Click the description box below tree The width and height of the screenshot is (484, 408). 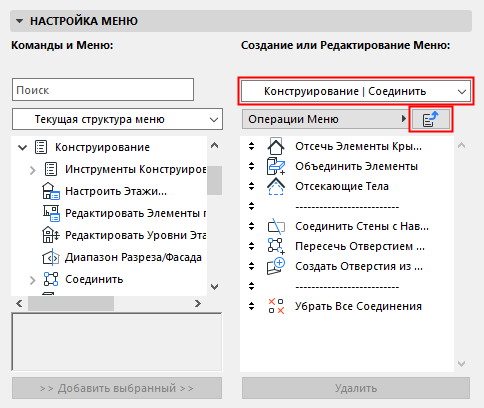click(x=117, y=342)
